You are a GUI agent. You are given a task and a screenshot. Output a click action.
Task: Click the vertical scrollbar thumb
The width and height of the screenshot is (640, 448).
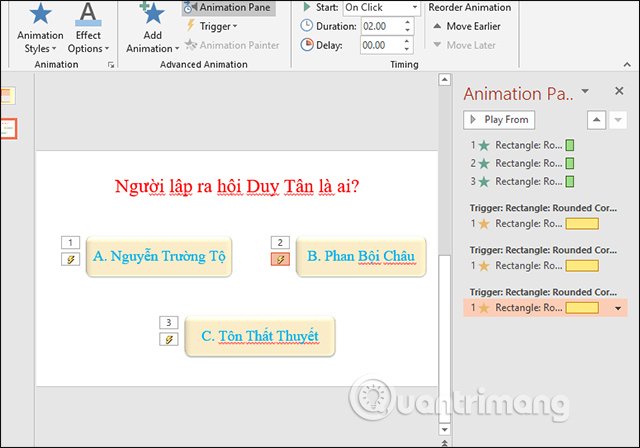pos(444,339)
